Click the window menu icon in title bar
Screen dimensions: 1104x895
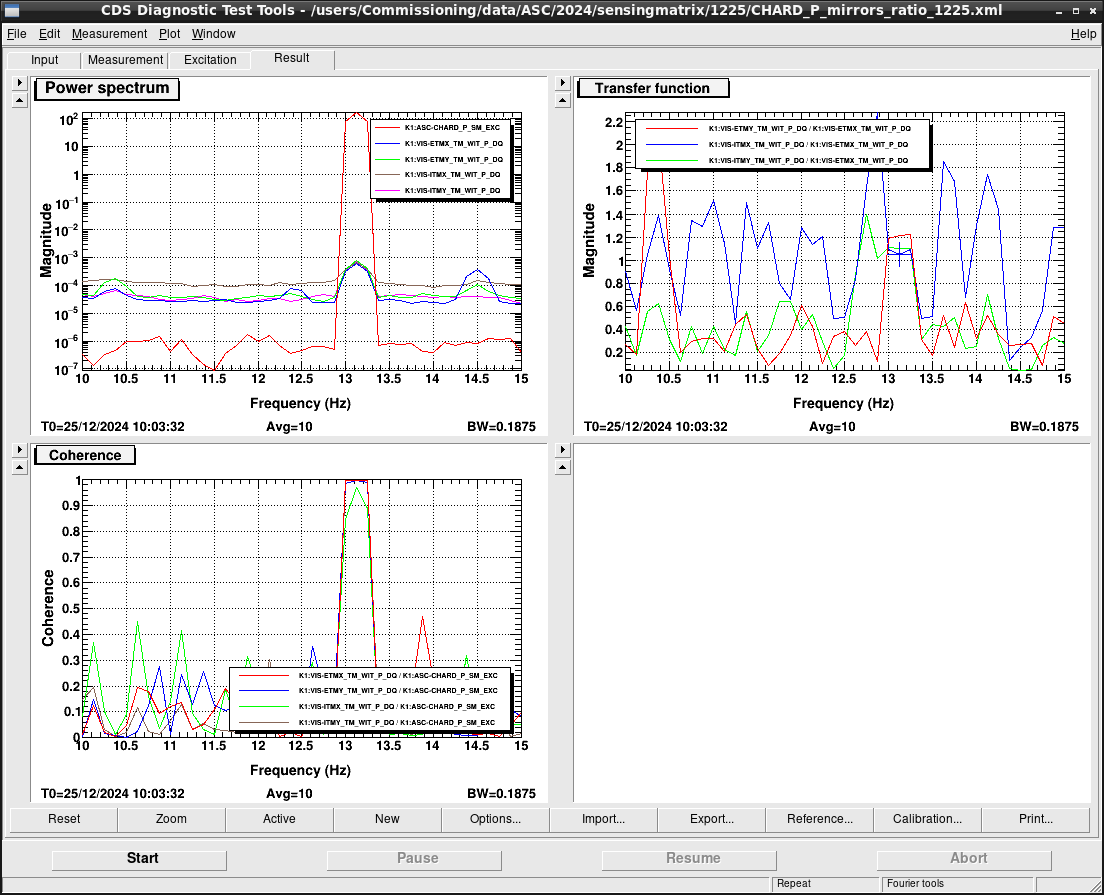pos(11,11)
